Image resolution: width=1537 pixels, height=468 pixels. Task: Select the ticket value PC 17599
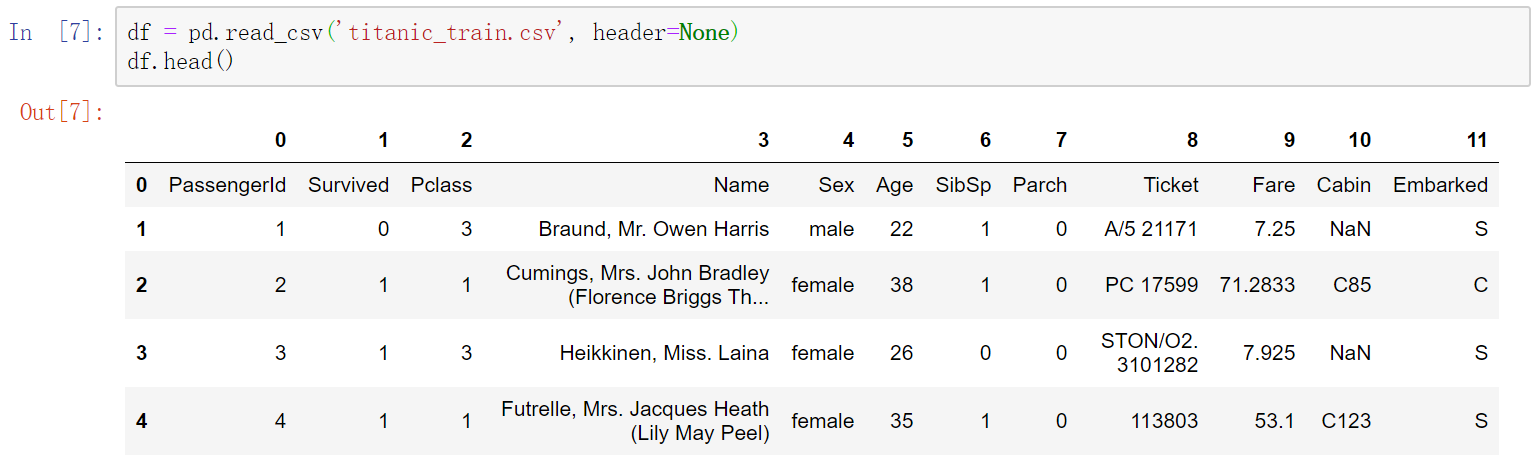tap(1151, 285)
